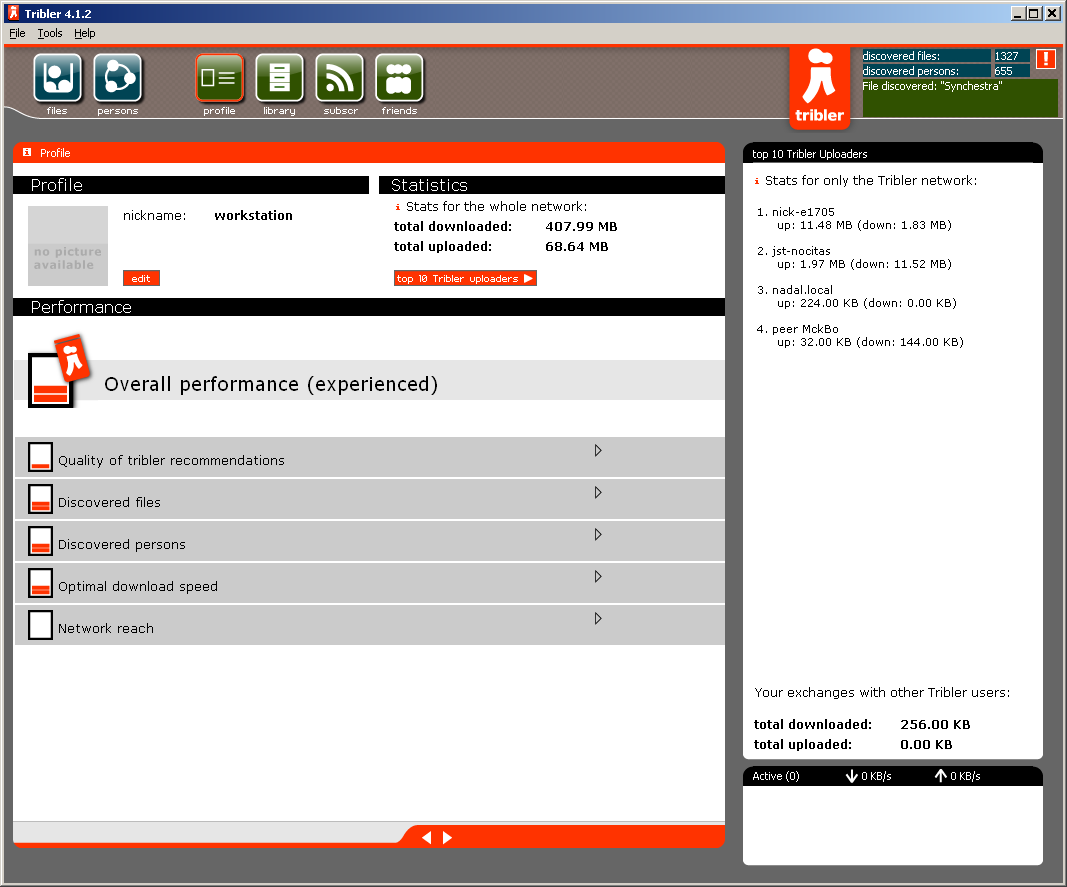The image size is (1067, 887).
Task: Click the top 10 Tribler uploaders button
Action: 465,278
